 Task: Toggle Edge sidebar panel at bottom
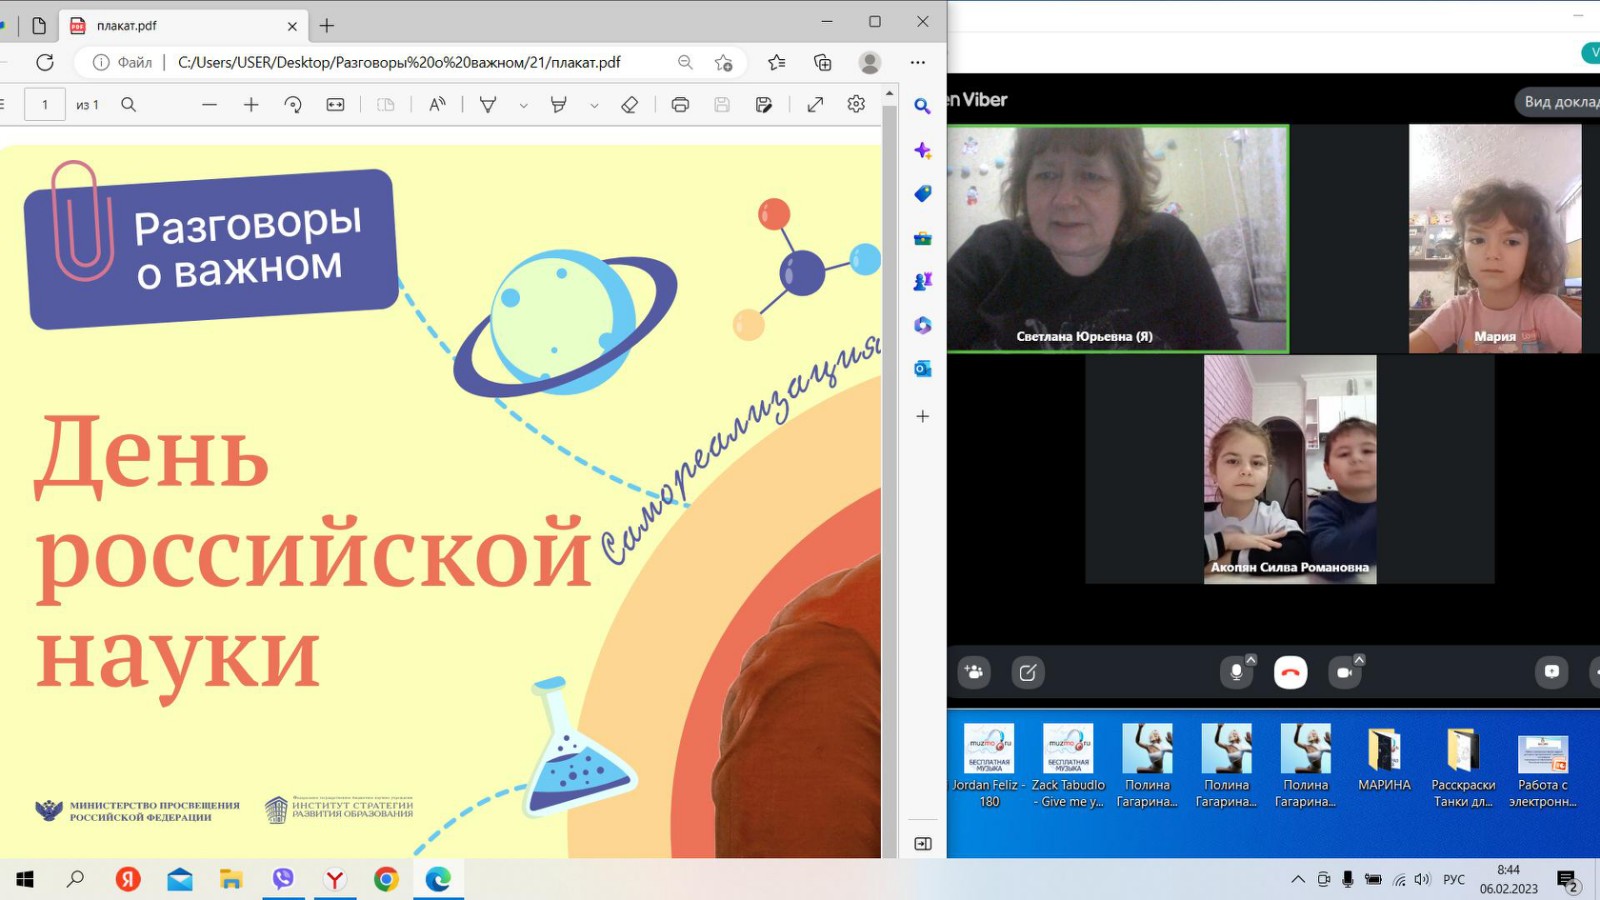[x=923, y=844]
